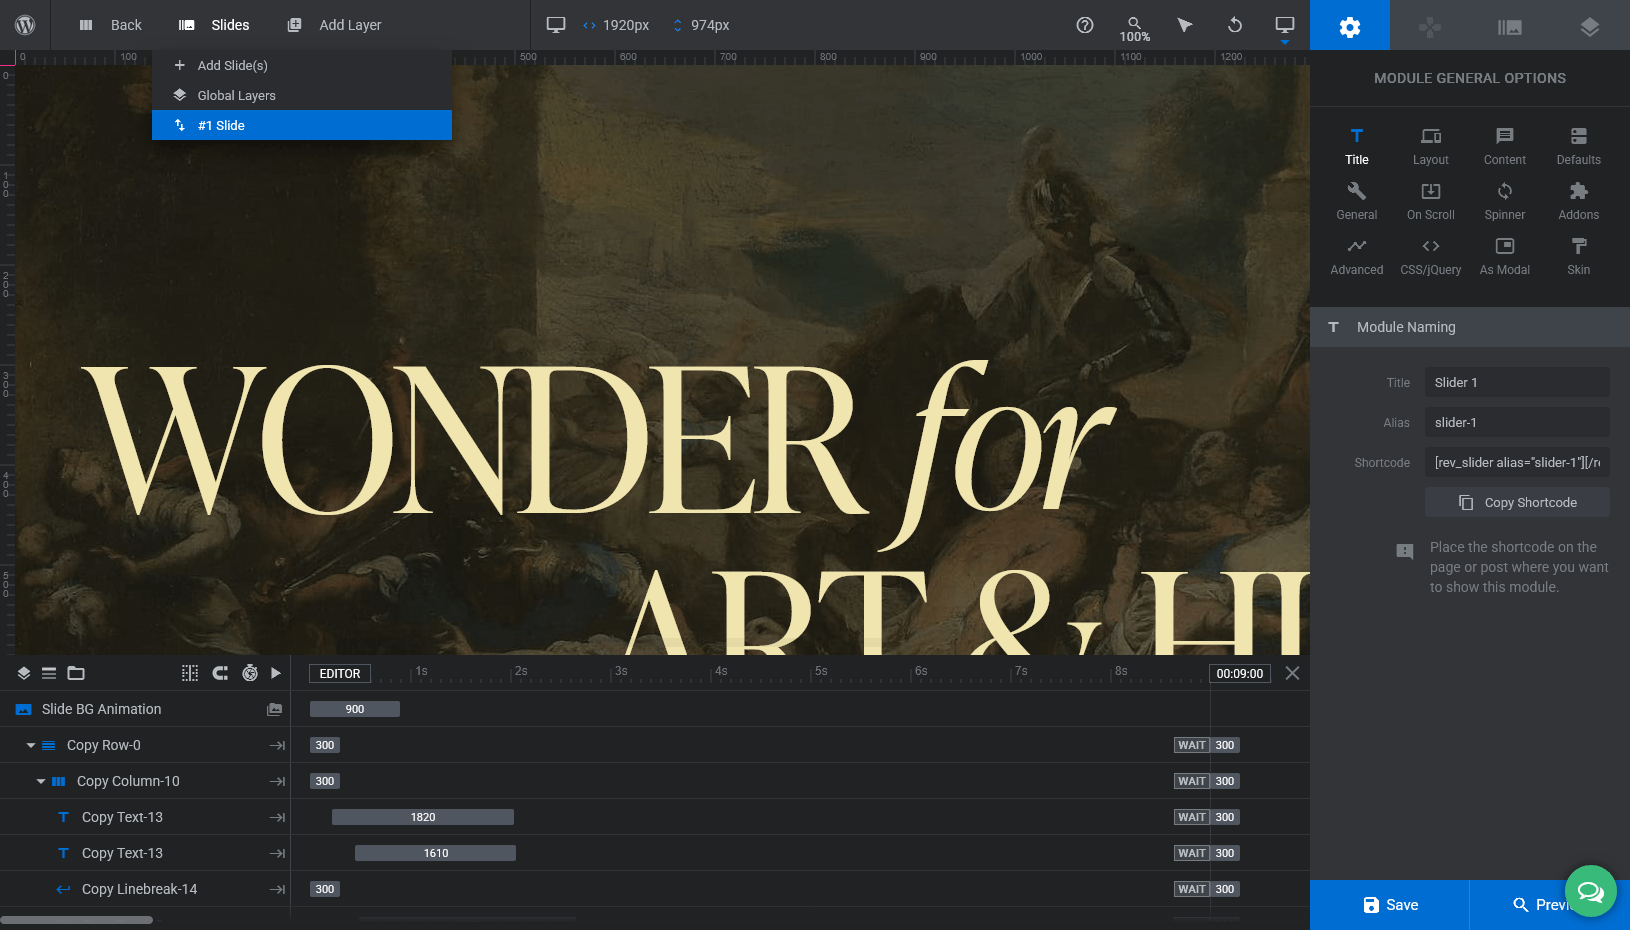
Task: Open the help question-mark icon
Action: pyautogui.click(x=1085, y=25)
